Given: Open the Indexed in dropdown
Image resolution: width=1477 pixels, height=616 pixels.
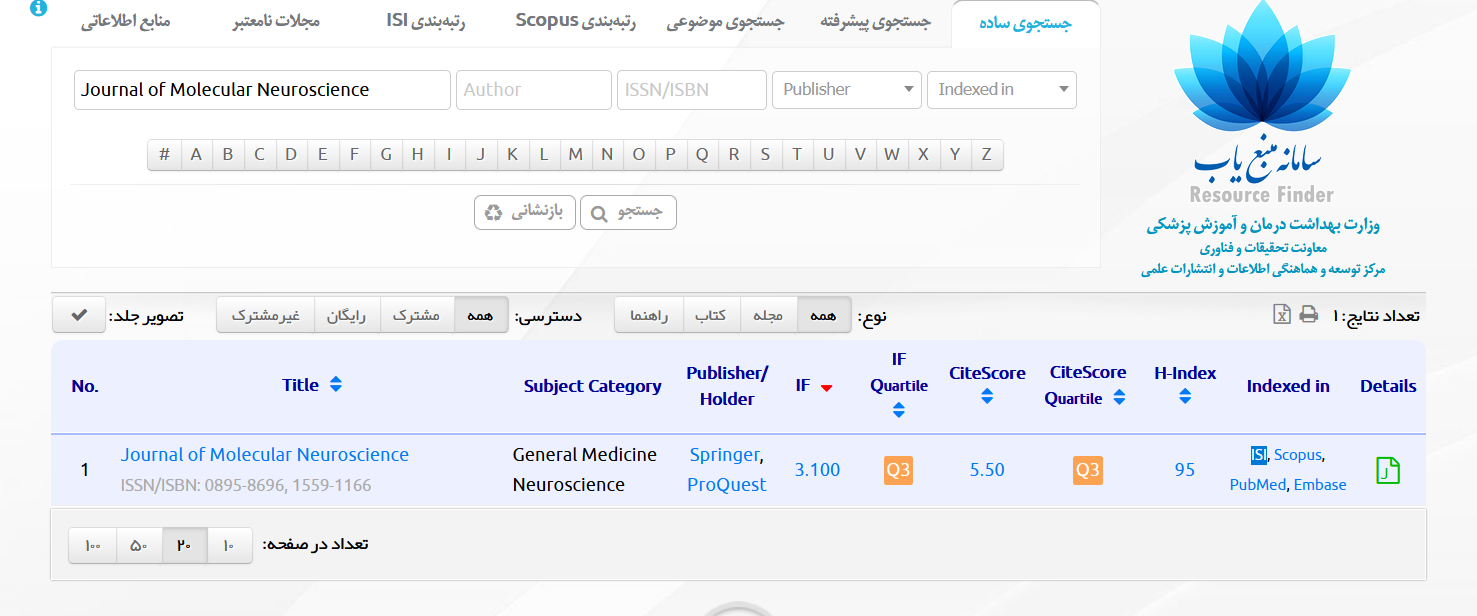Looking at the screenshot, I should click(x=1002, y=89).
